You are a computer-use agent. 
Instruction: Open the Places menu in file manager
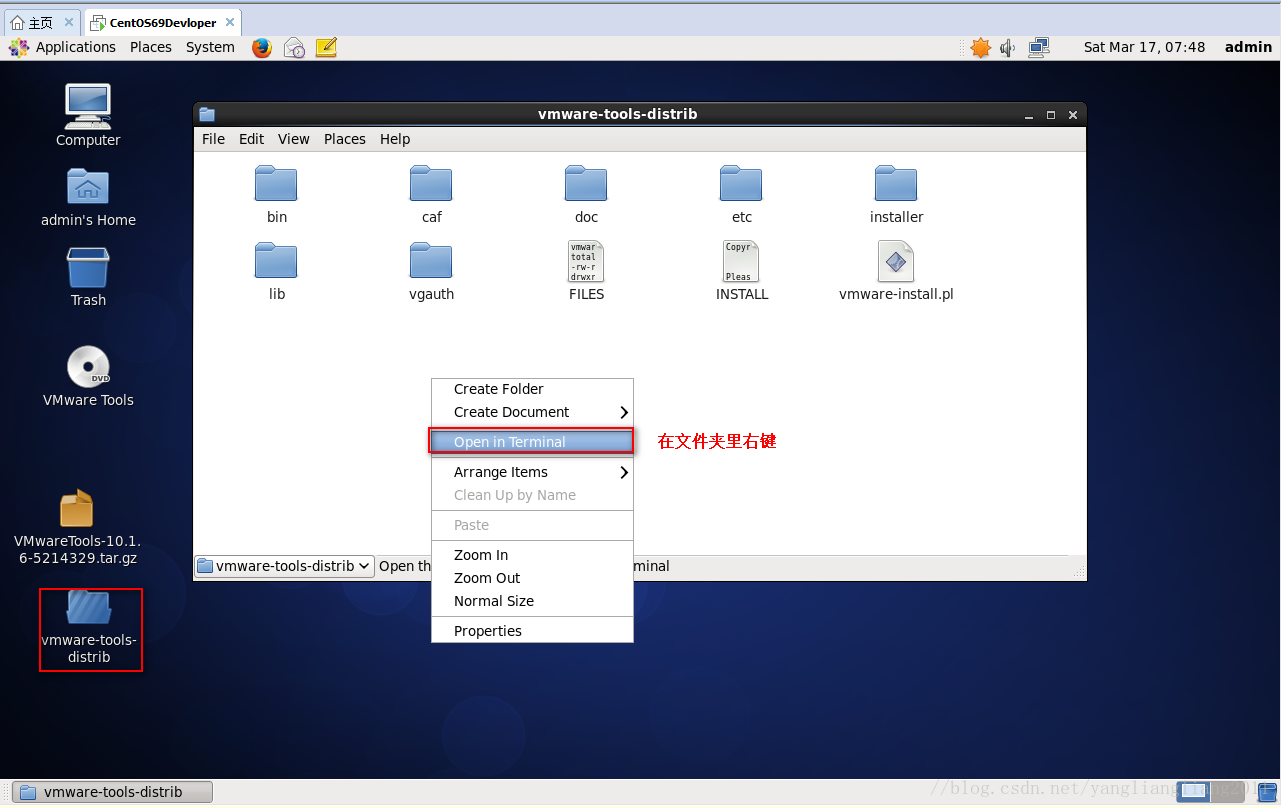pyautogui.click(x=345, y=139)
